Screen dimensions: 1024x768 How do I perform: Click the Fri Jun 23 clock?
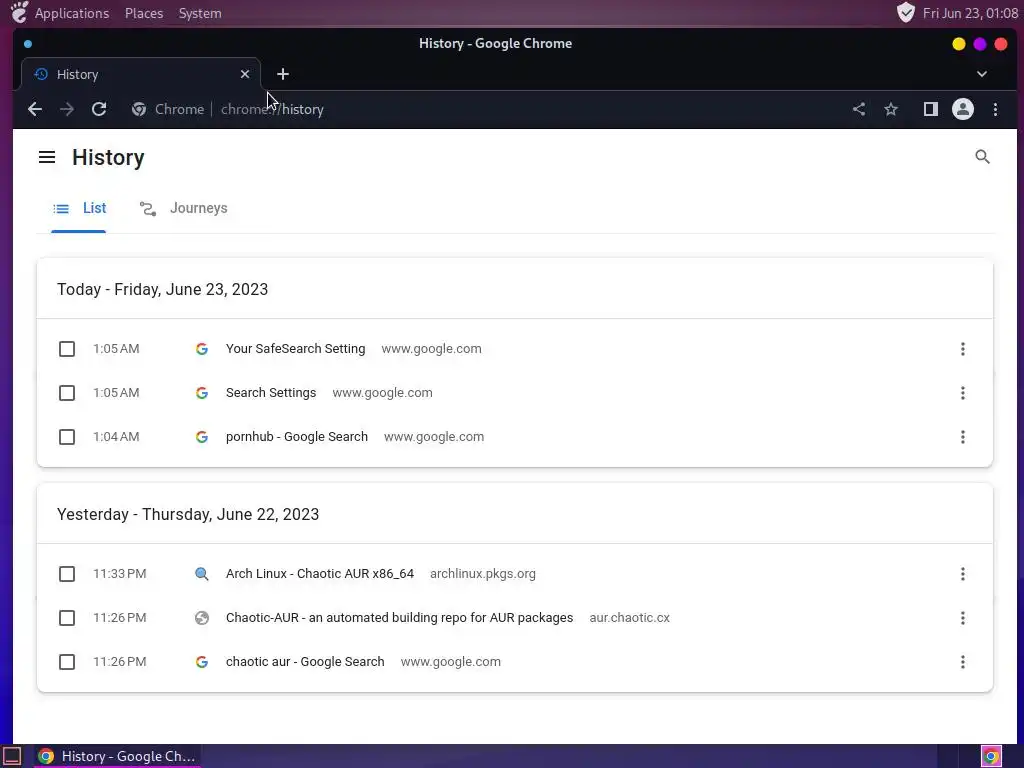coord(970,13)
